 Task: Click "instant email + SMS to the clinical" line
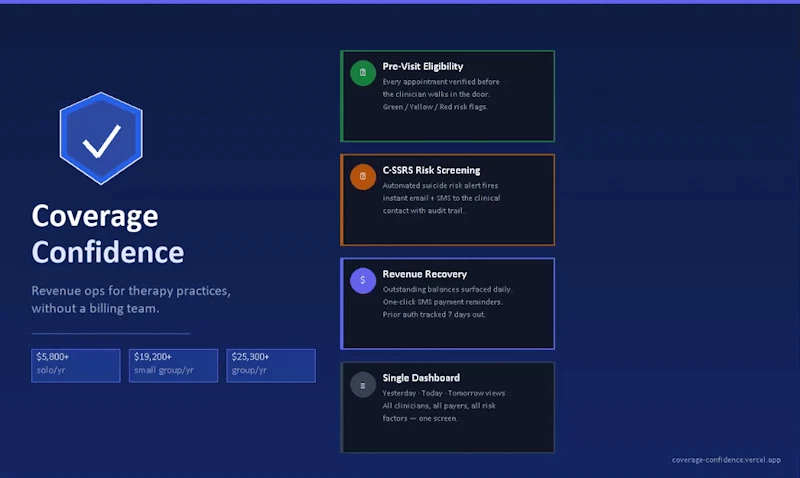coord(441,198)
